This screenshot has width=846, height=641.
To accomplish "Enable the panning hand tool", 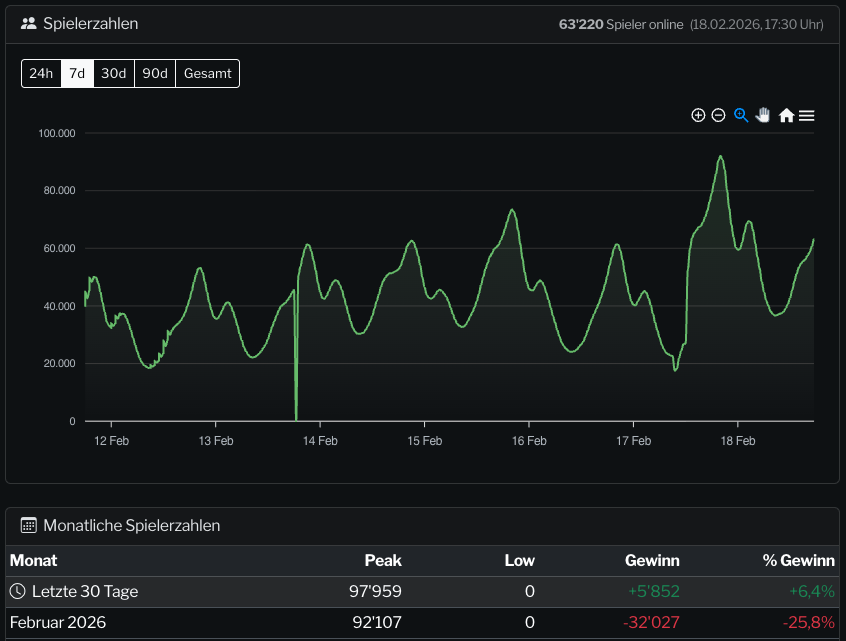I will 763,115.
